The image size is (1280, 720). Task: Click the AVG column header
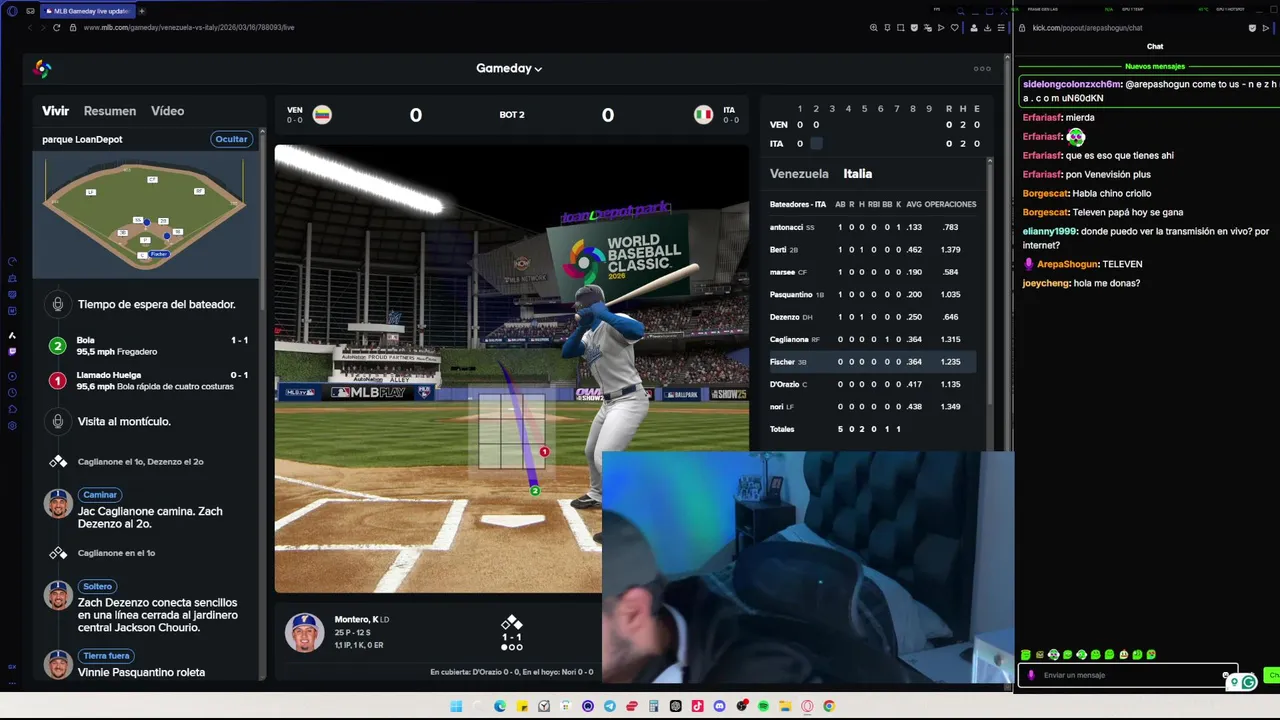(x=914, y=204)
